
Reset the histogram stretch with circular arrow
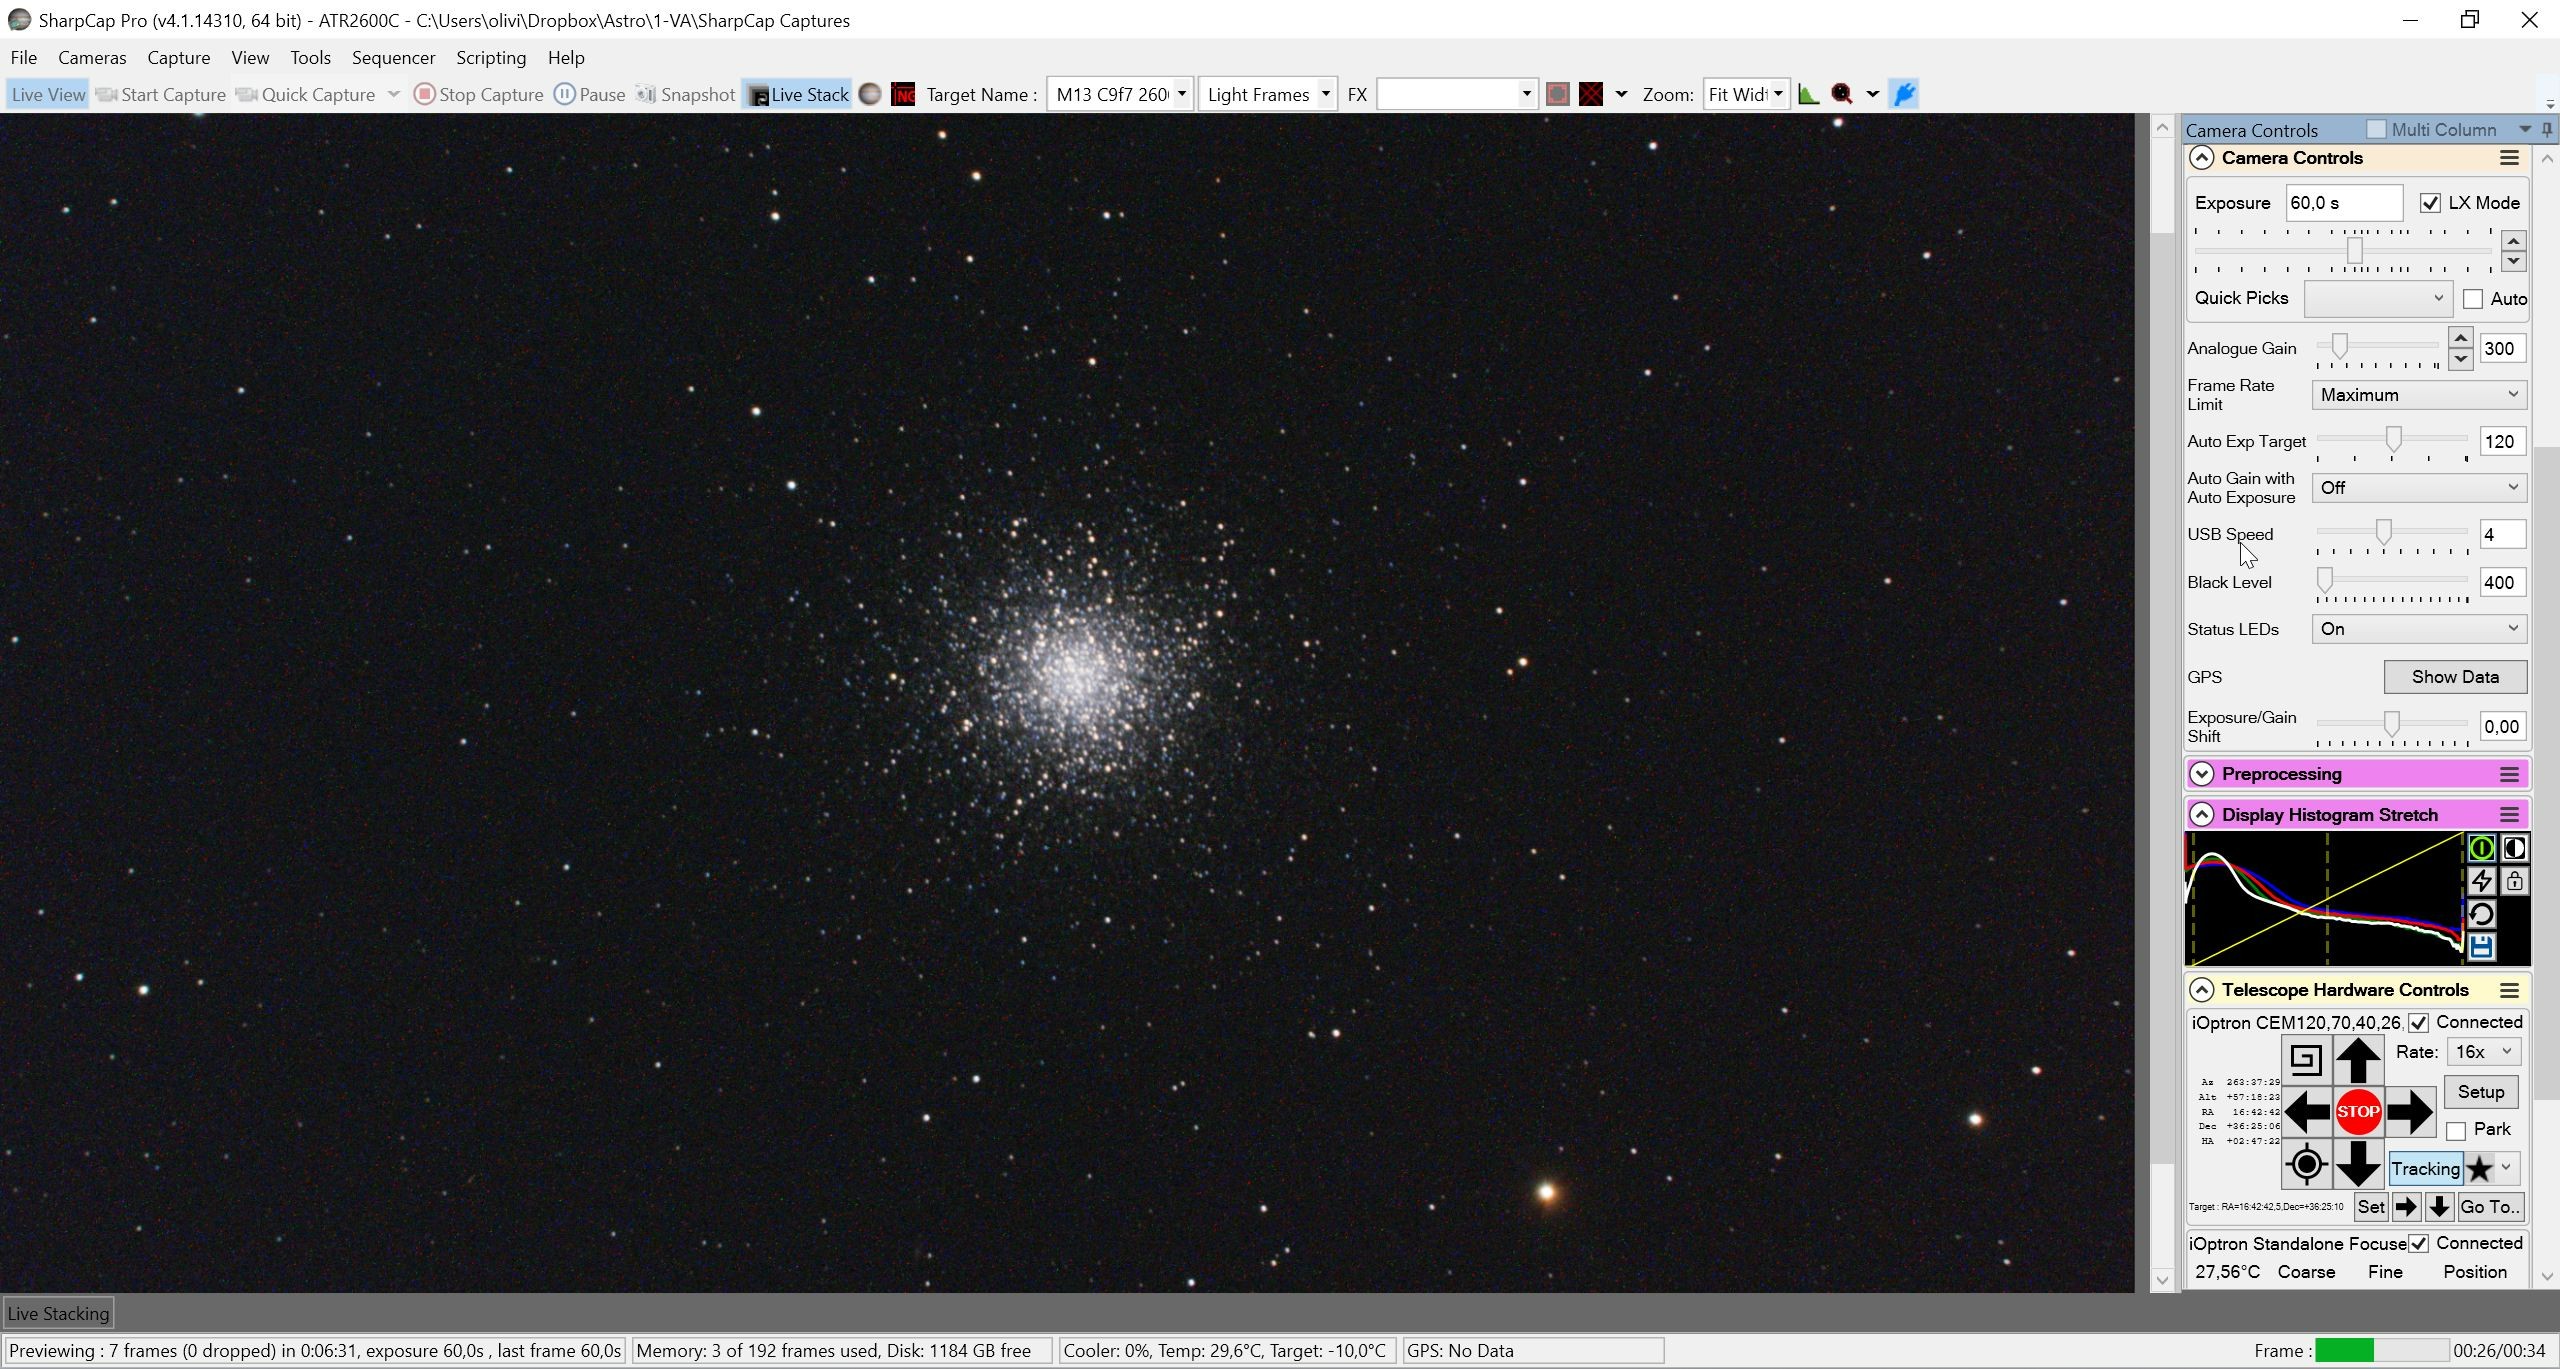(x=2481, y=914)
